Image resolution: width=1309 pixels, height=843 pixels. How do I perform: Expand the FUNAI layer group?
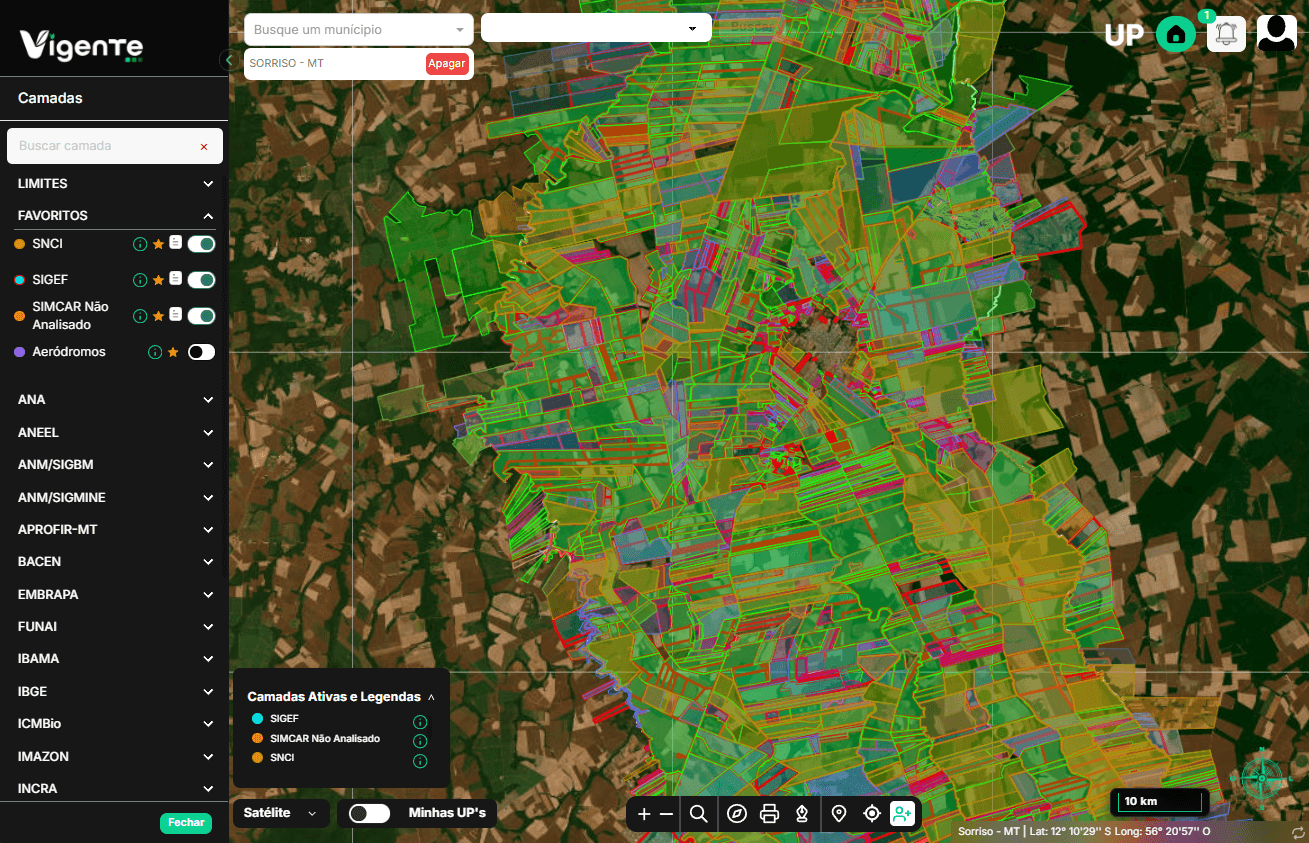(114, 627)
